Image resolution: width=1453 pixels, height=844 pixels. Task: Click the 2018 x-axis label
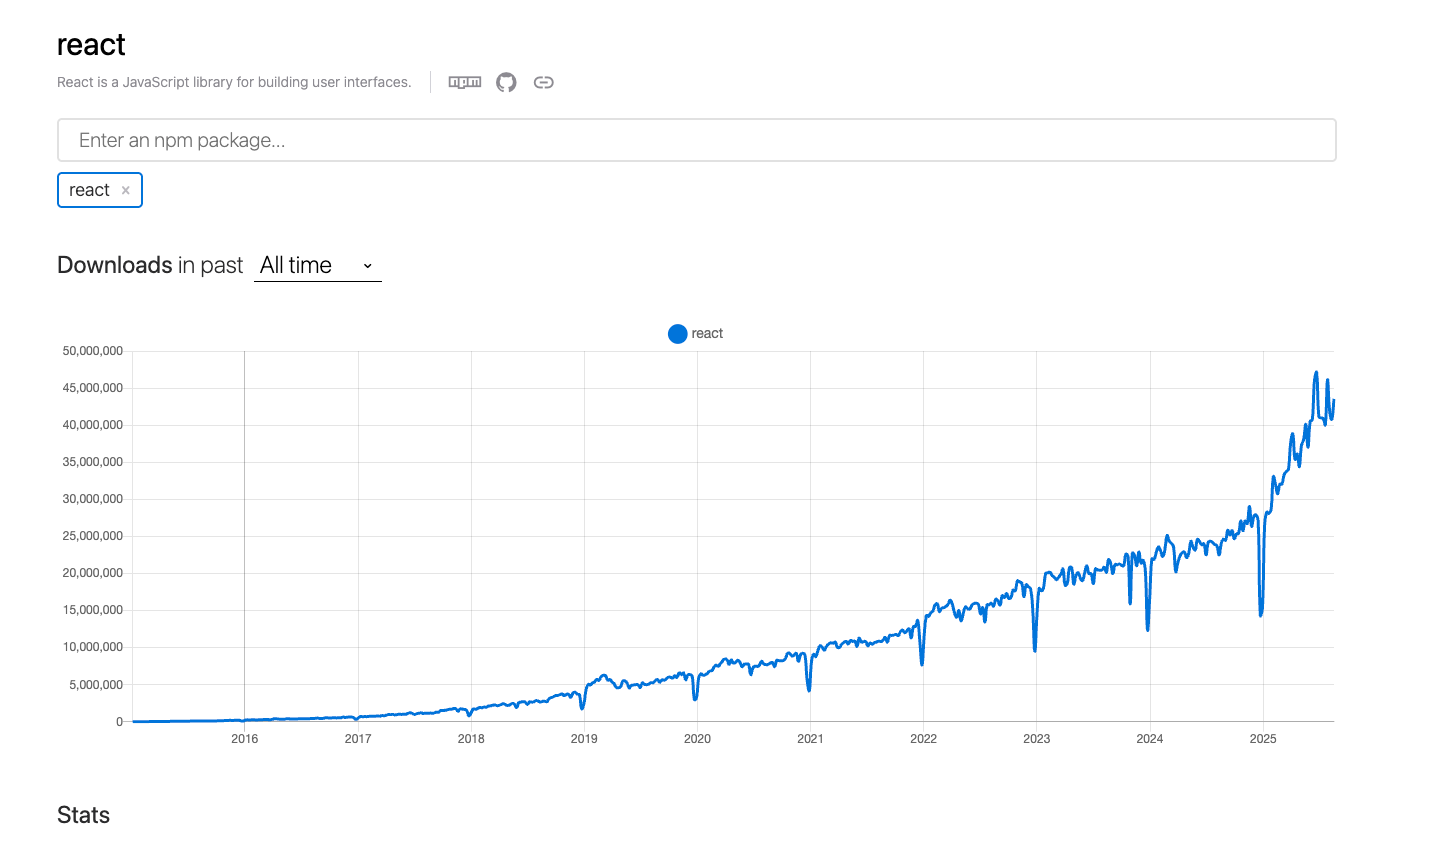471,739
